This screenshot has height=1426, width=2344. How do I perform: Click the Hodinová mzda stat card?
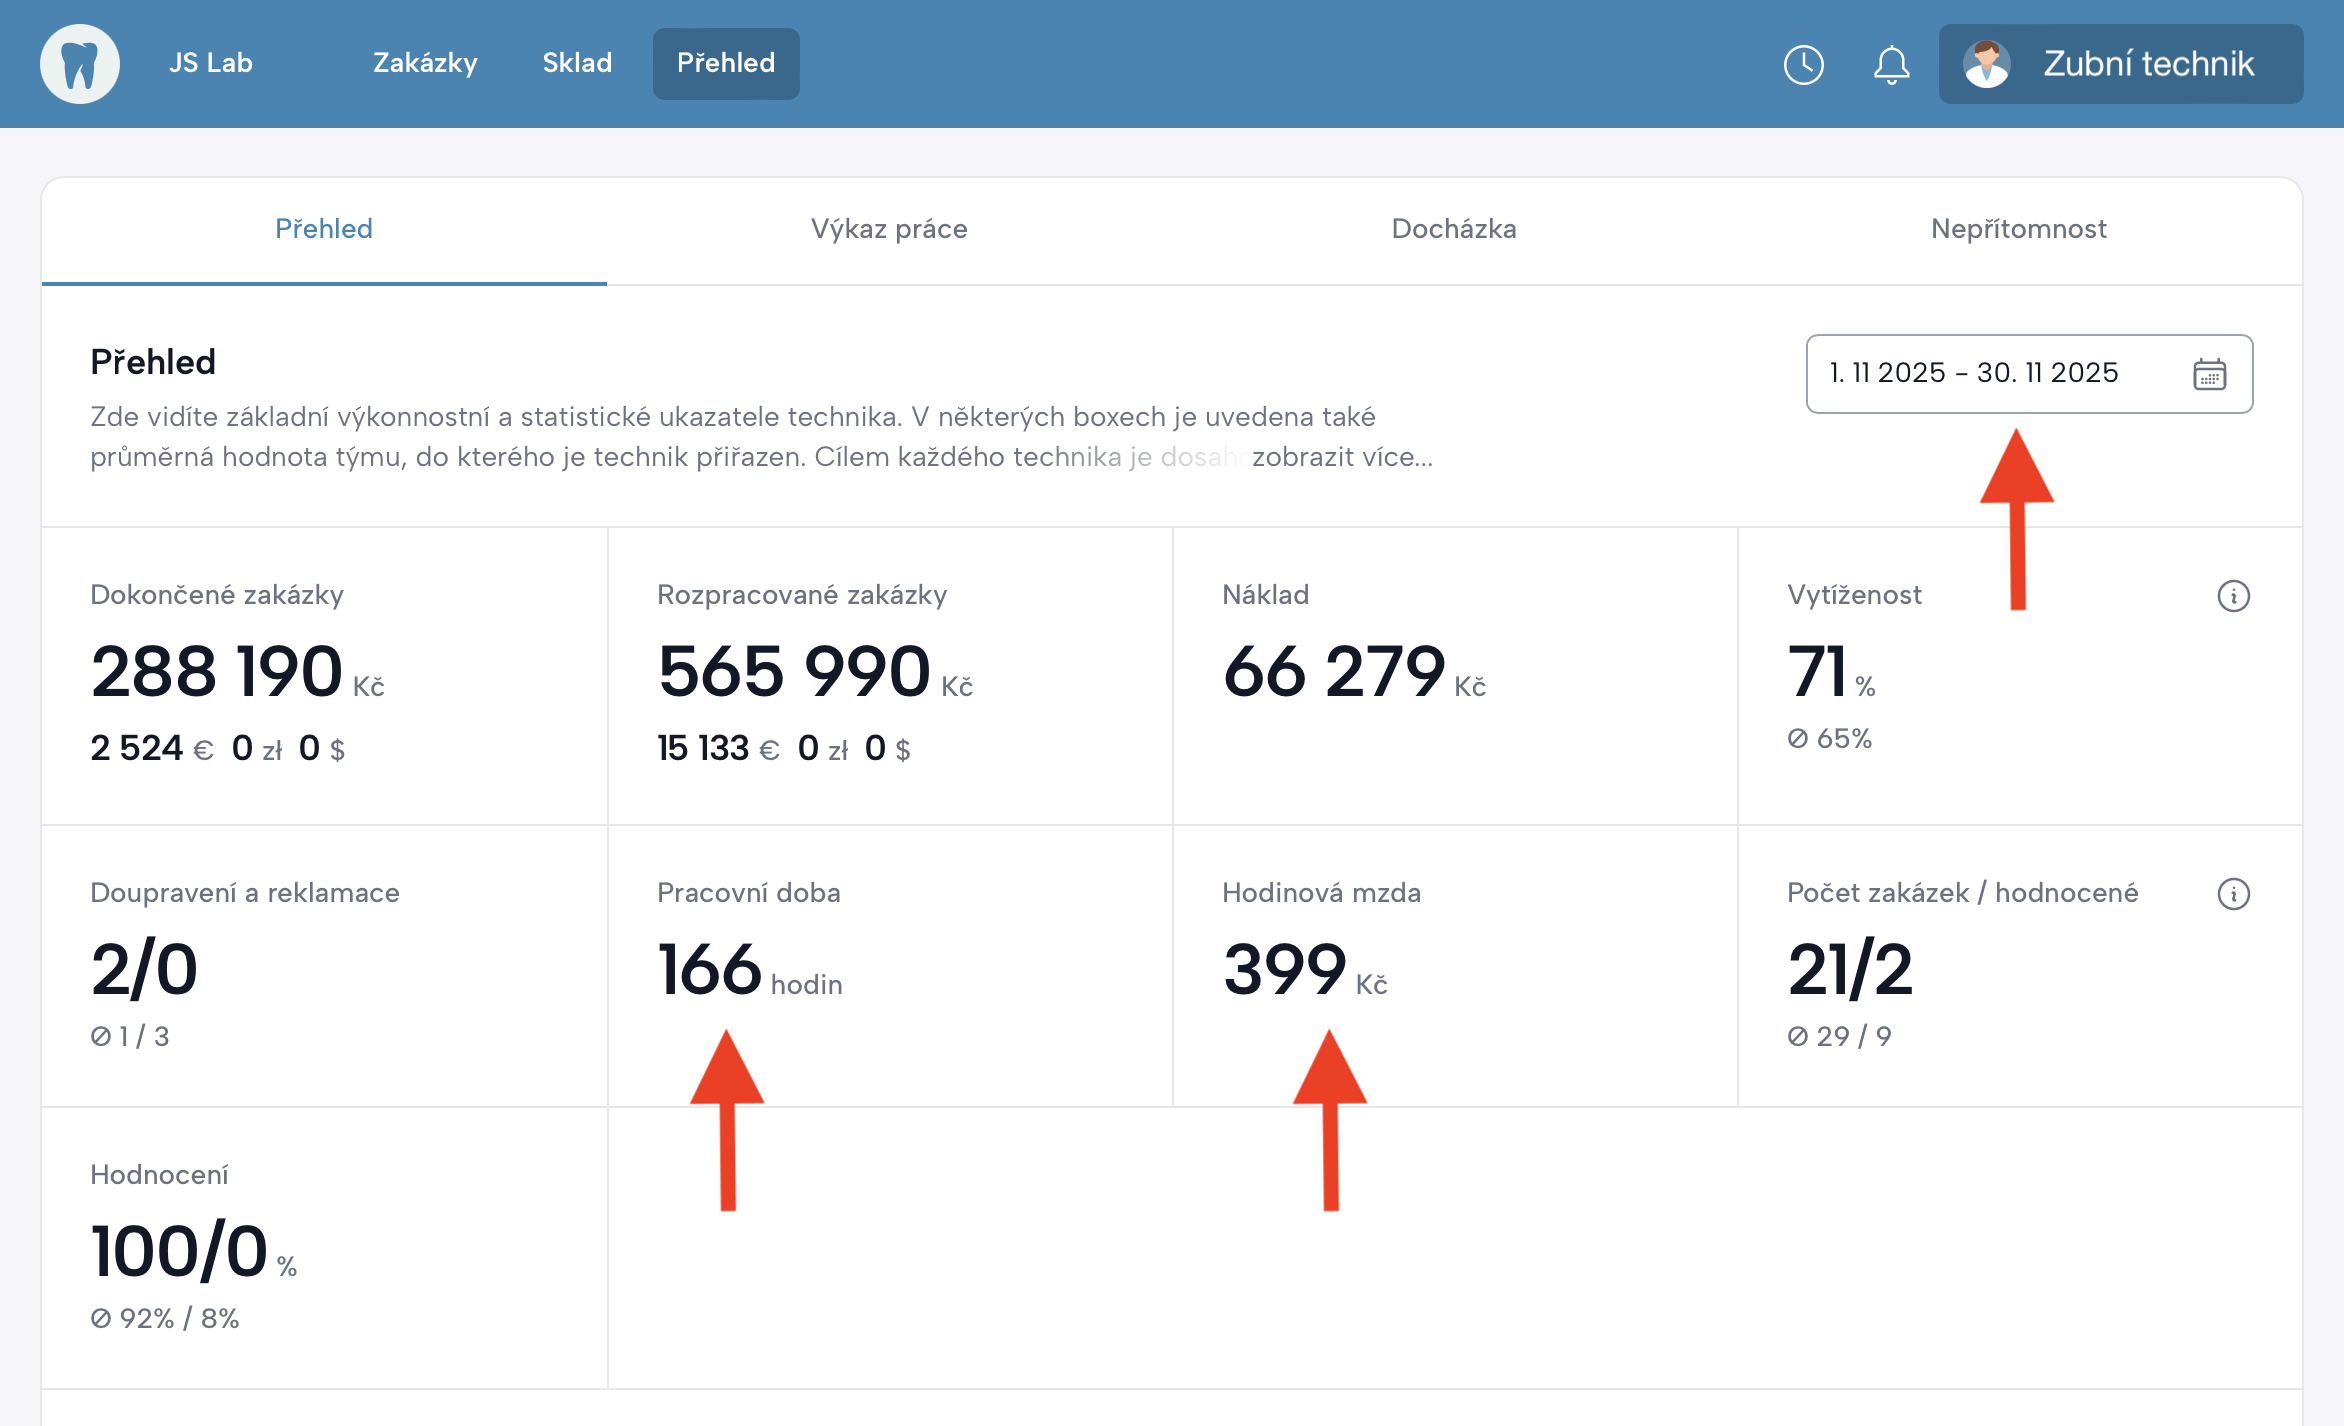(x=1454, y=966)
